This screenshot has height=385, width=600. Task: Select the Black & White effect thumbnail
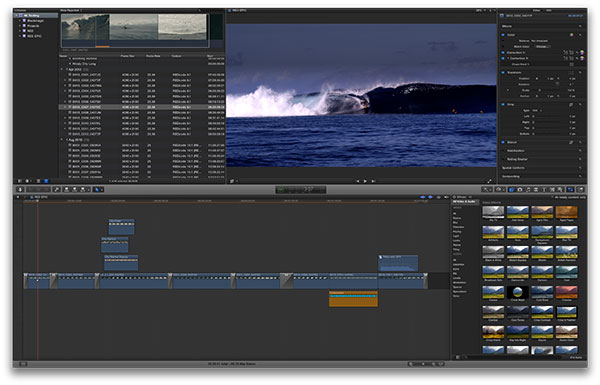(x=493, y=252)
